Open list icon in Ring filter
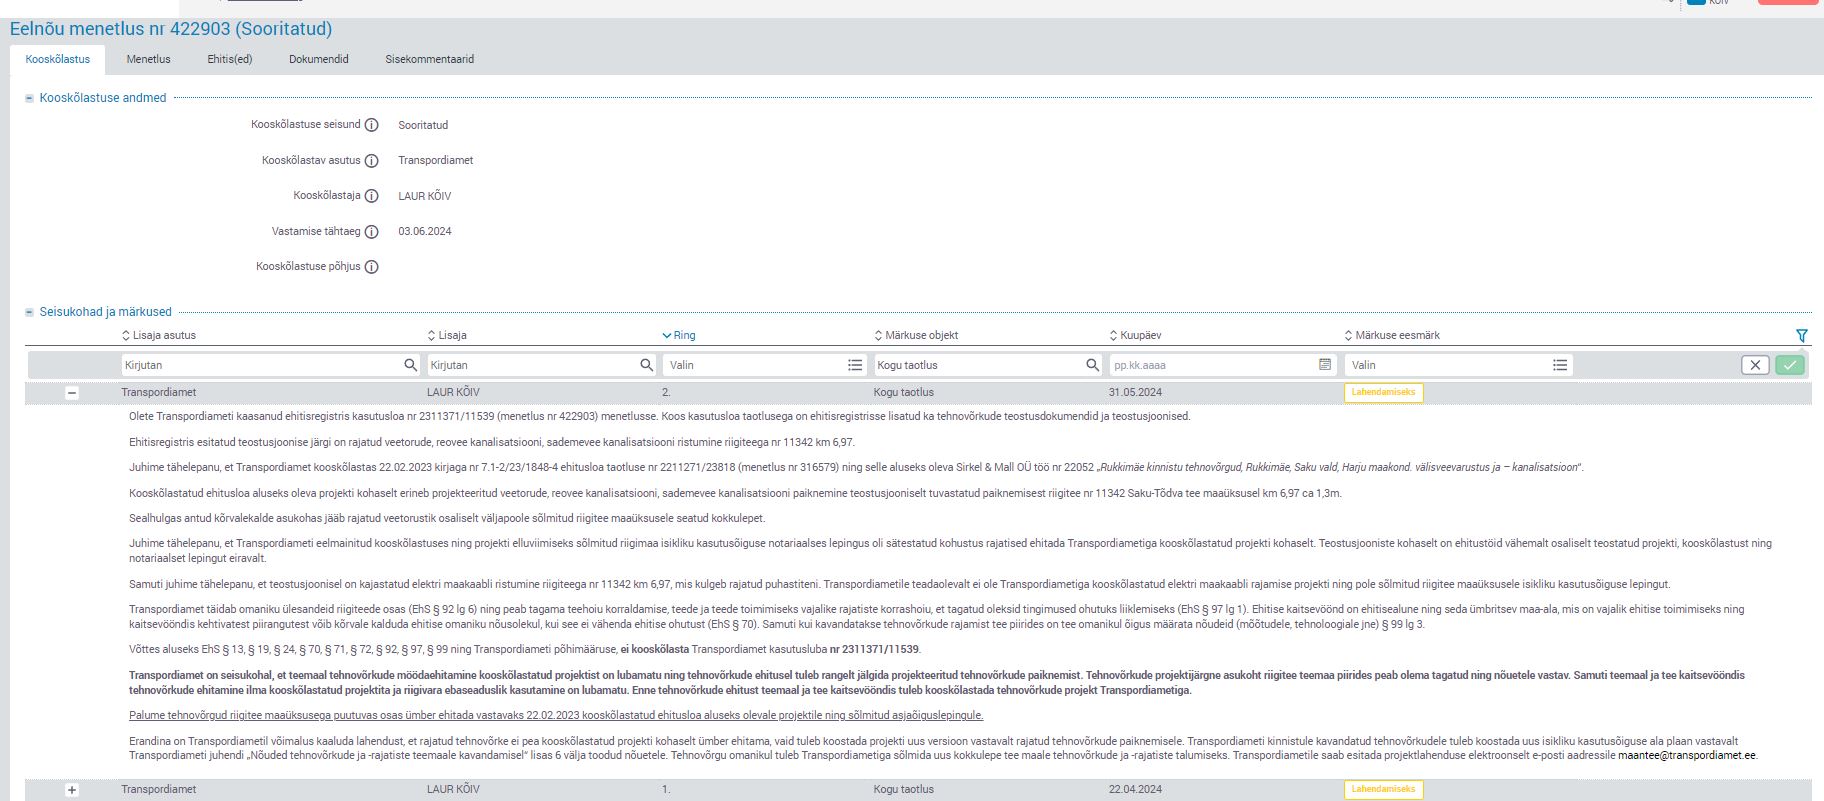The width and height of the screenshot is (1824, 801). pyautogui.click(x=855, y=365)
